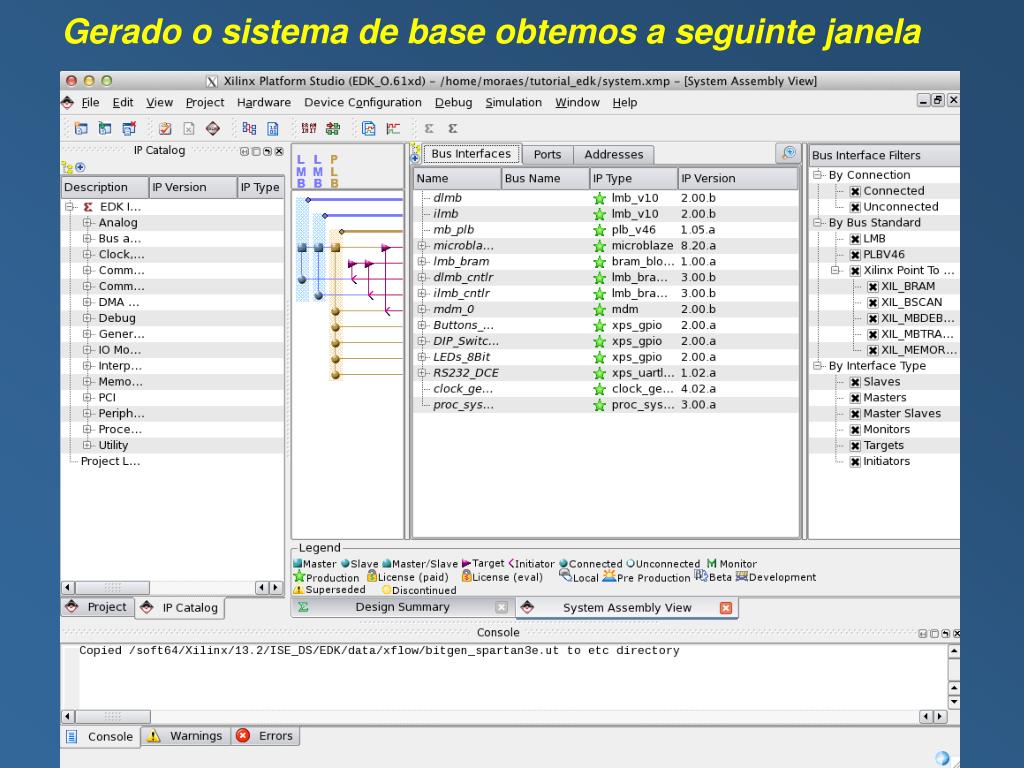1024x768 pixels.
Task: Click the Close Project toolbar icon with red X
Action: coord(129,129)
